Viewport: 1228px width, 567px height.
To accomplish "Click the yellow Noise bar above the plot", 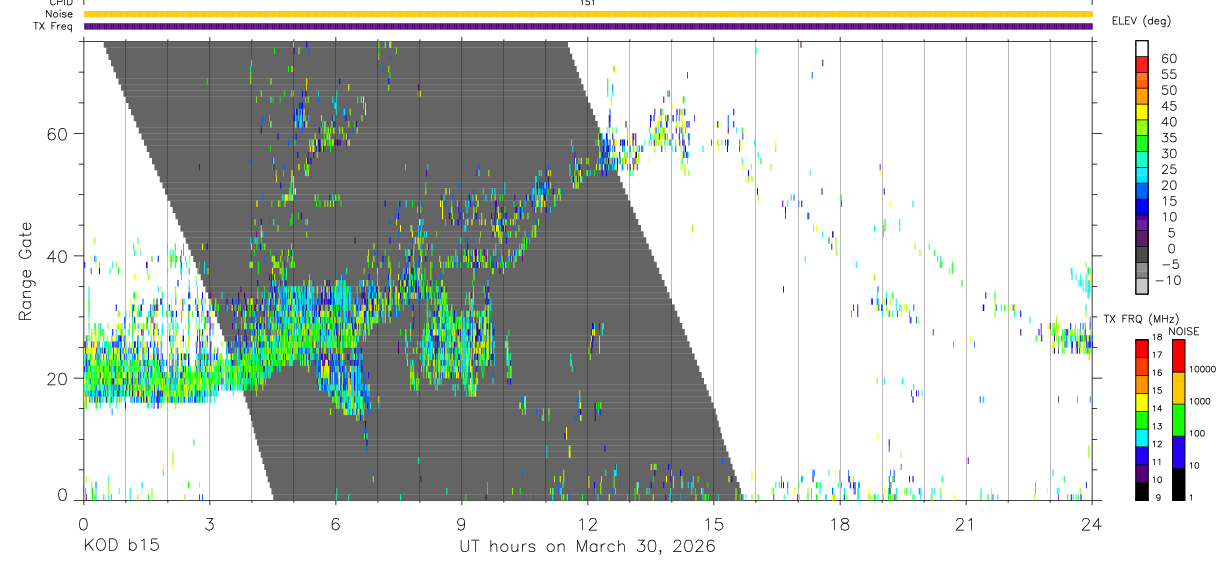I will (x=587, y=14).
